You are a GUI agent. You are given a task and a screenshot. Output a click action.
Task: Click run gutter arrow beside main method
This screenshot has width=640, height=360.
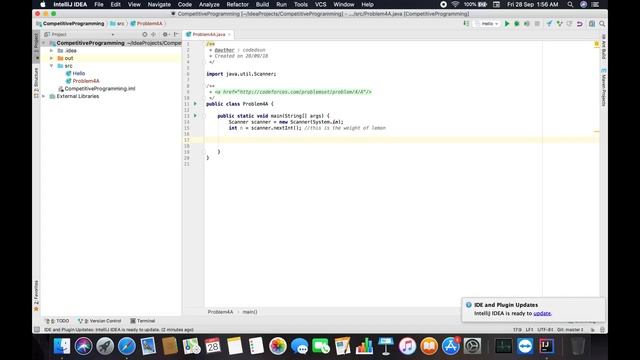[195, 116]
